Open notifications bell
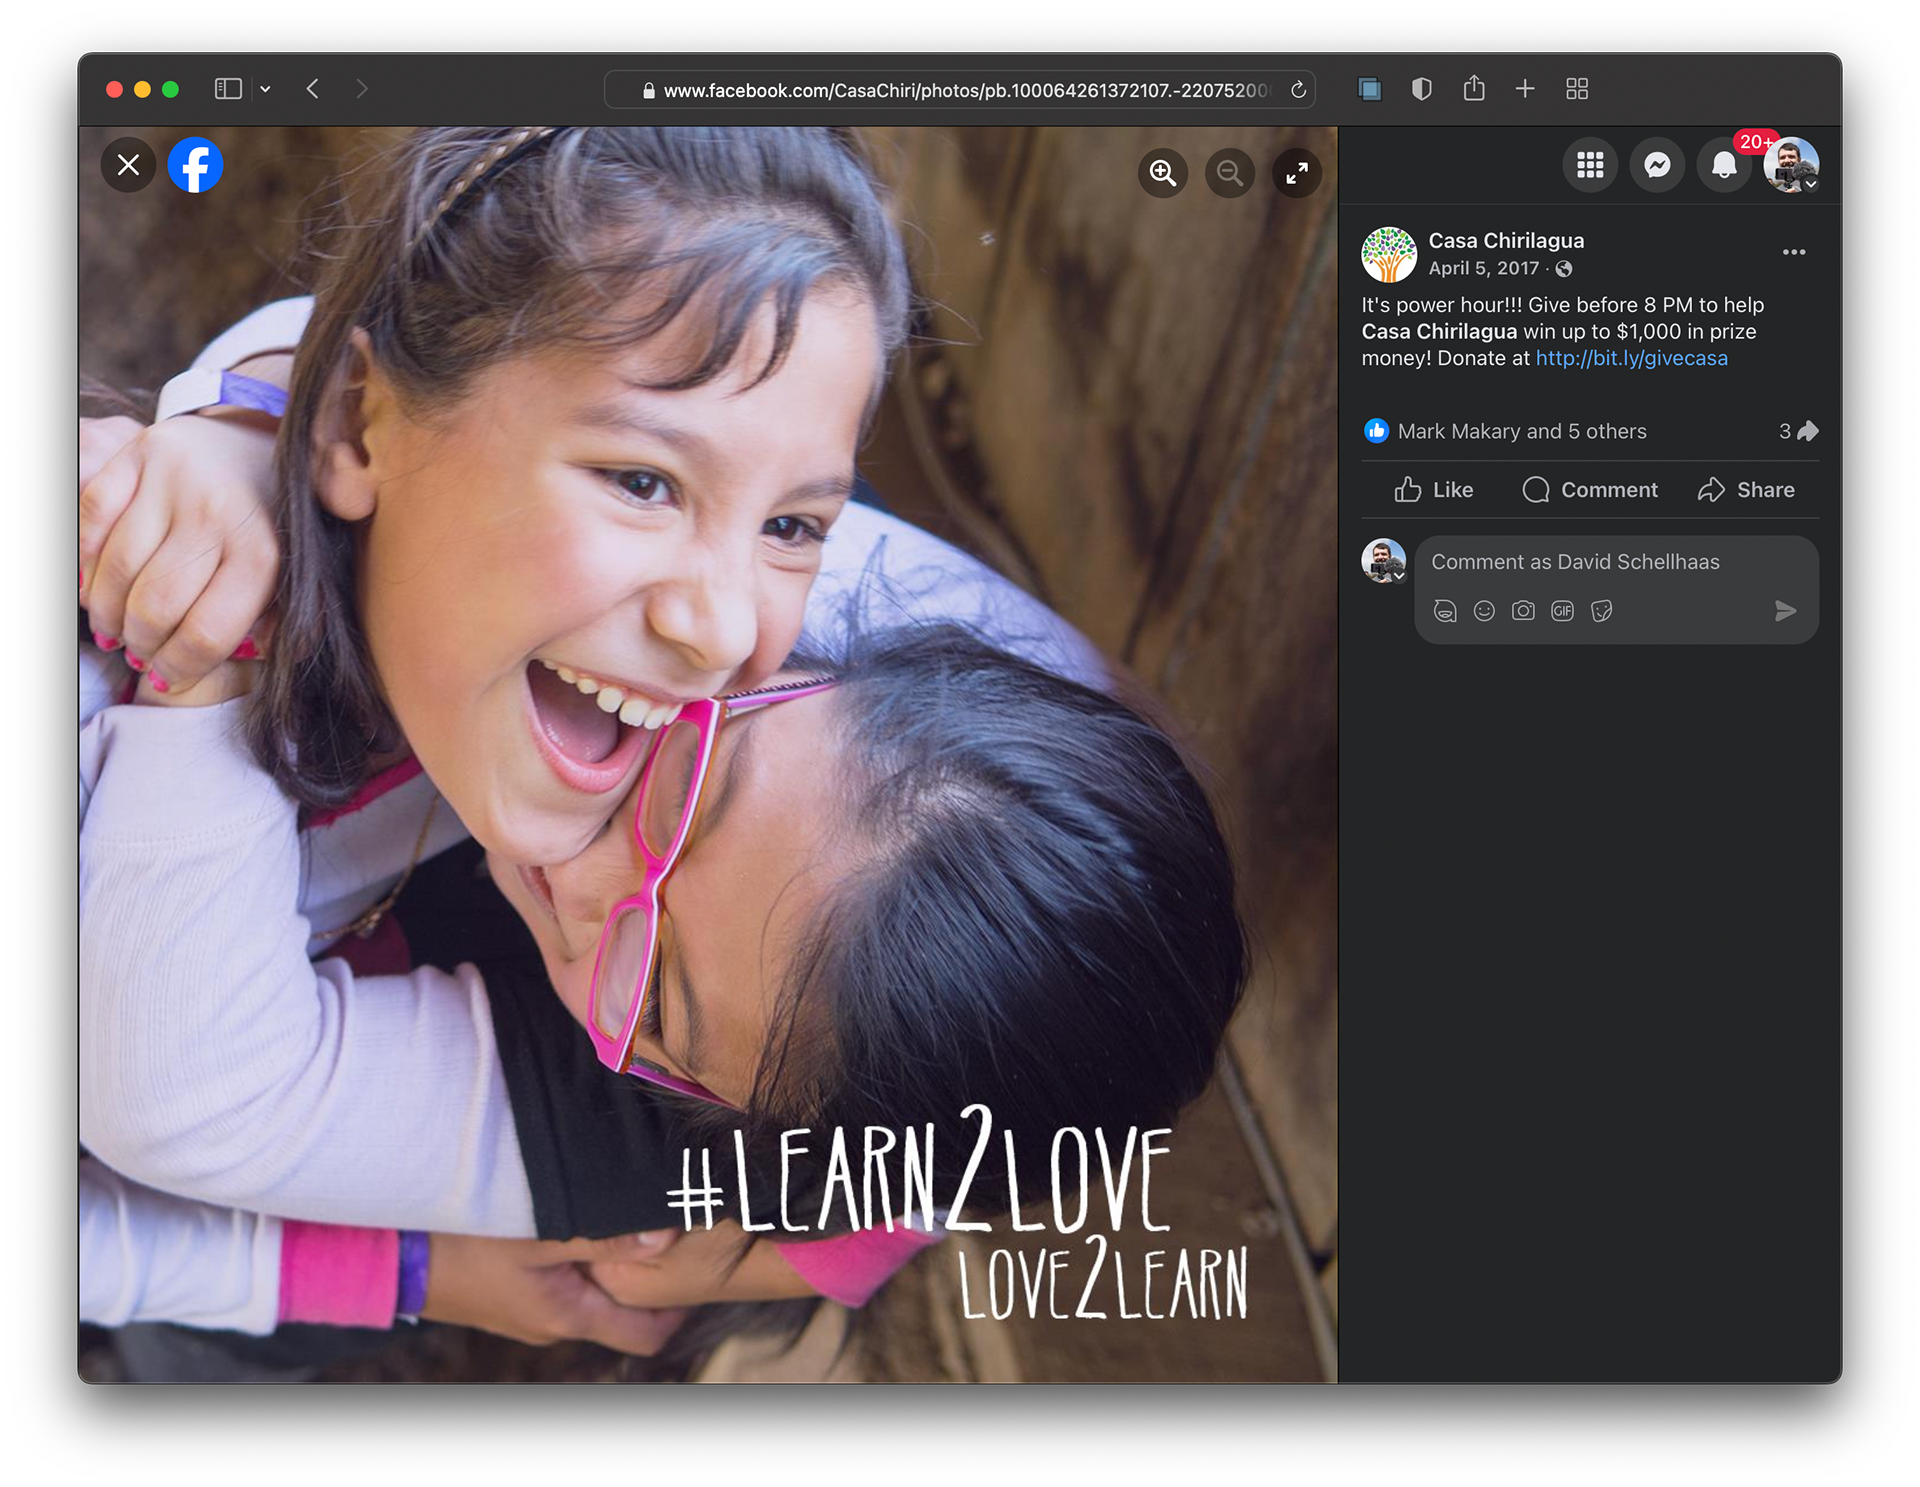The width and height of the screenshot is (1920, 1487). pyautogui.click(x=1724, y=165)
